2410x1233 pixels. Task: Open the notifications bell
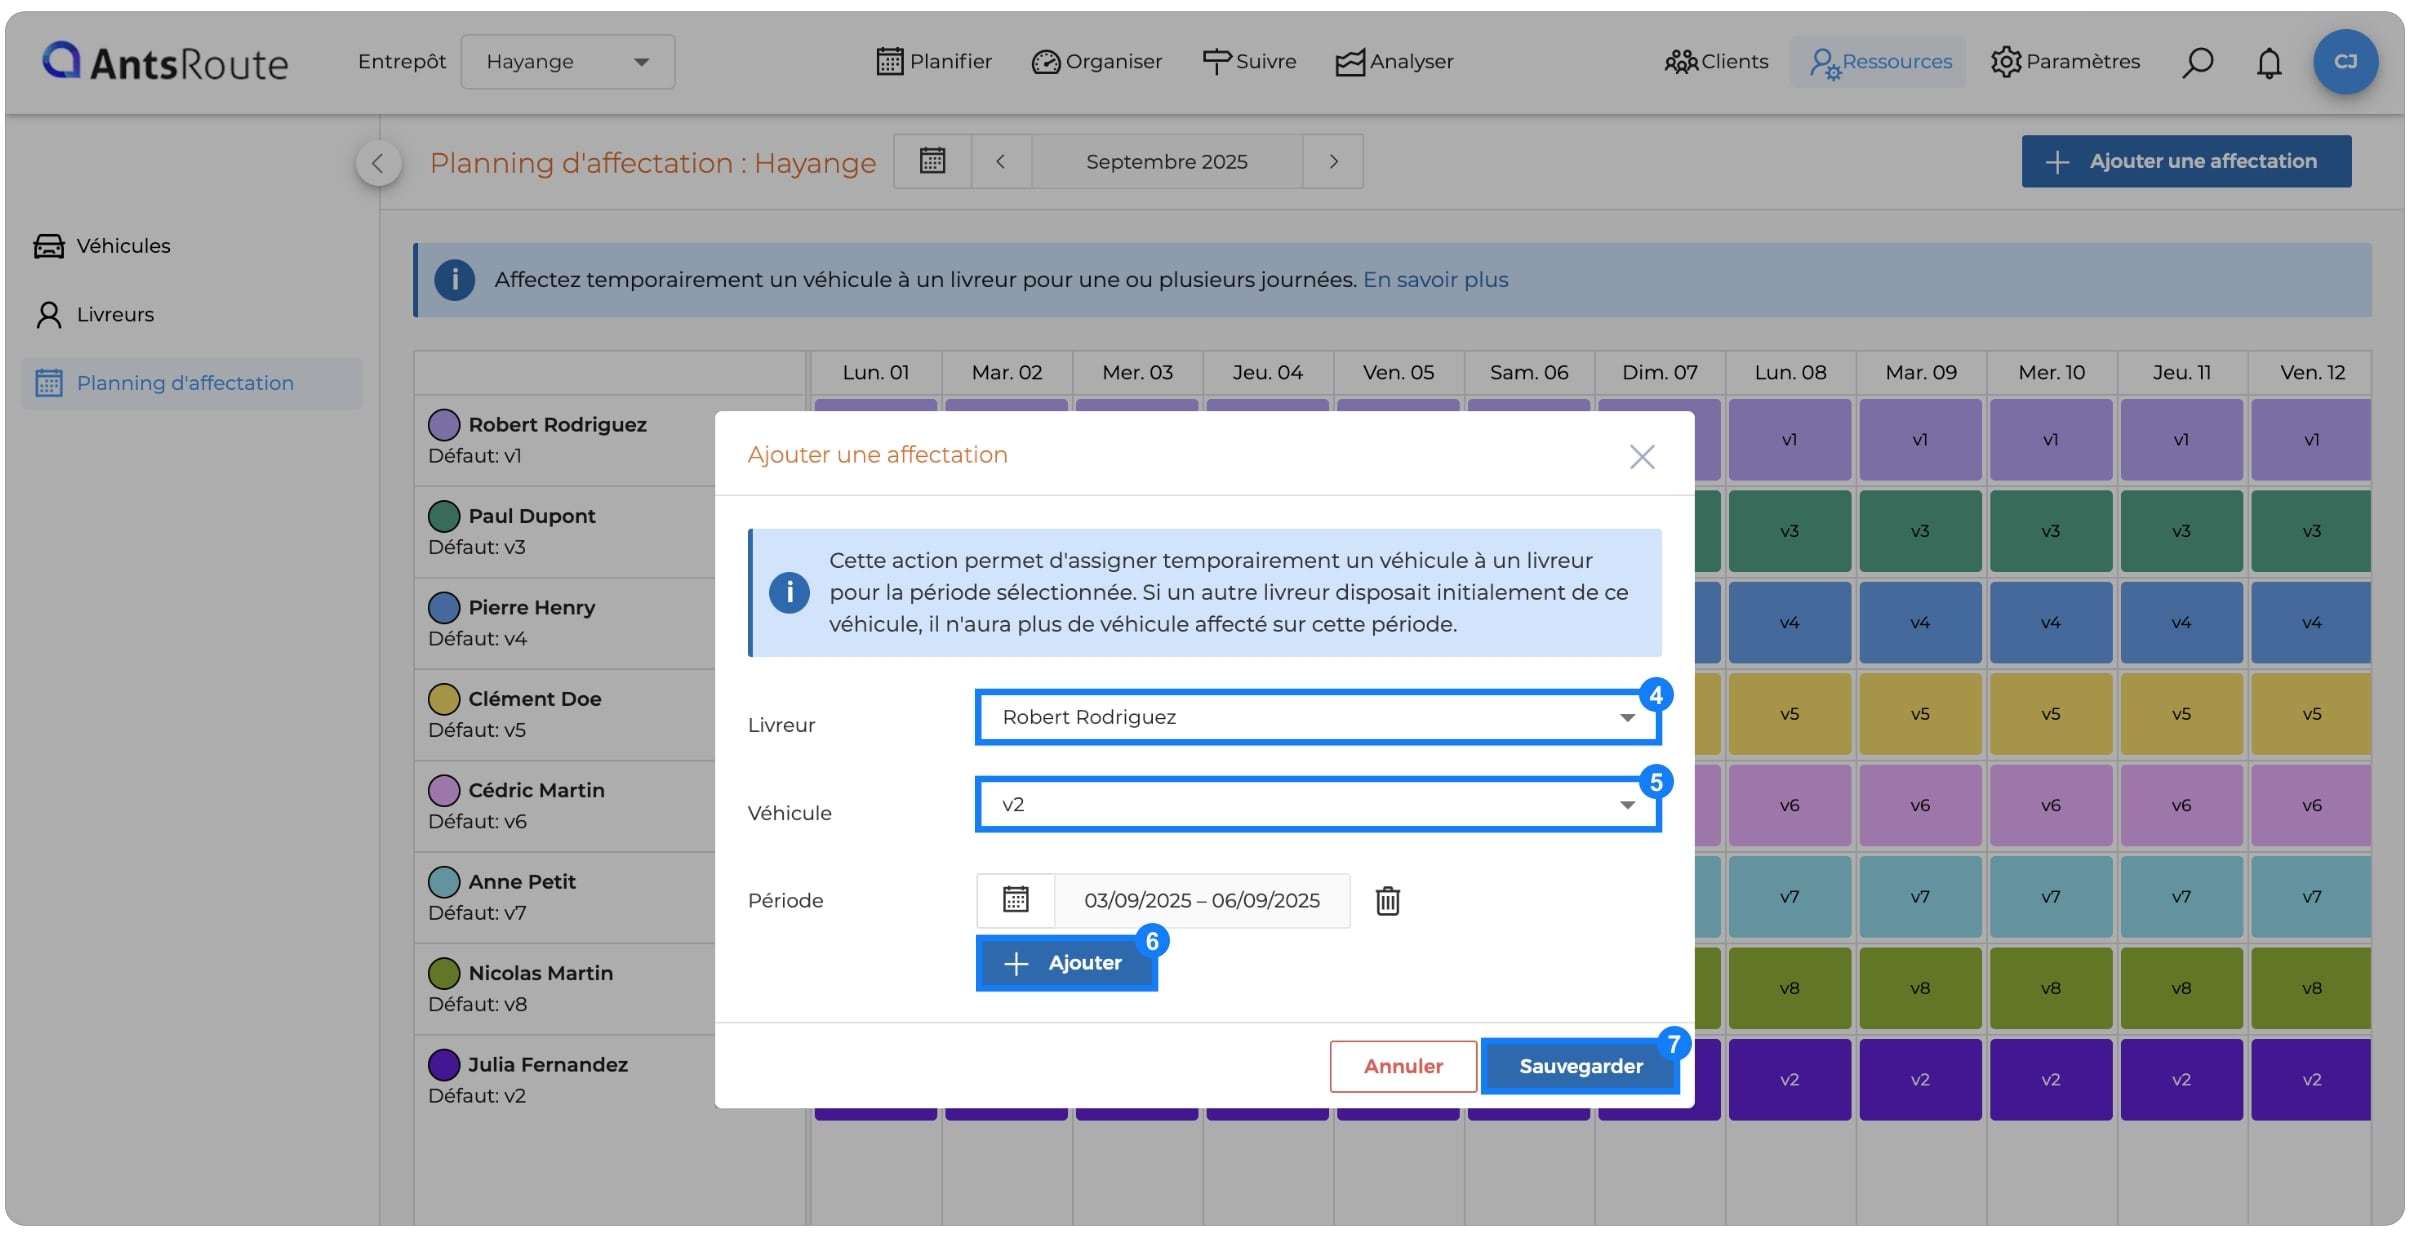point(2269,62)
